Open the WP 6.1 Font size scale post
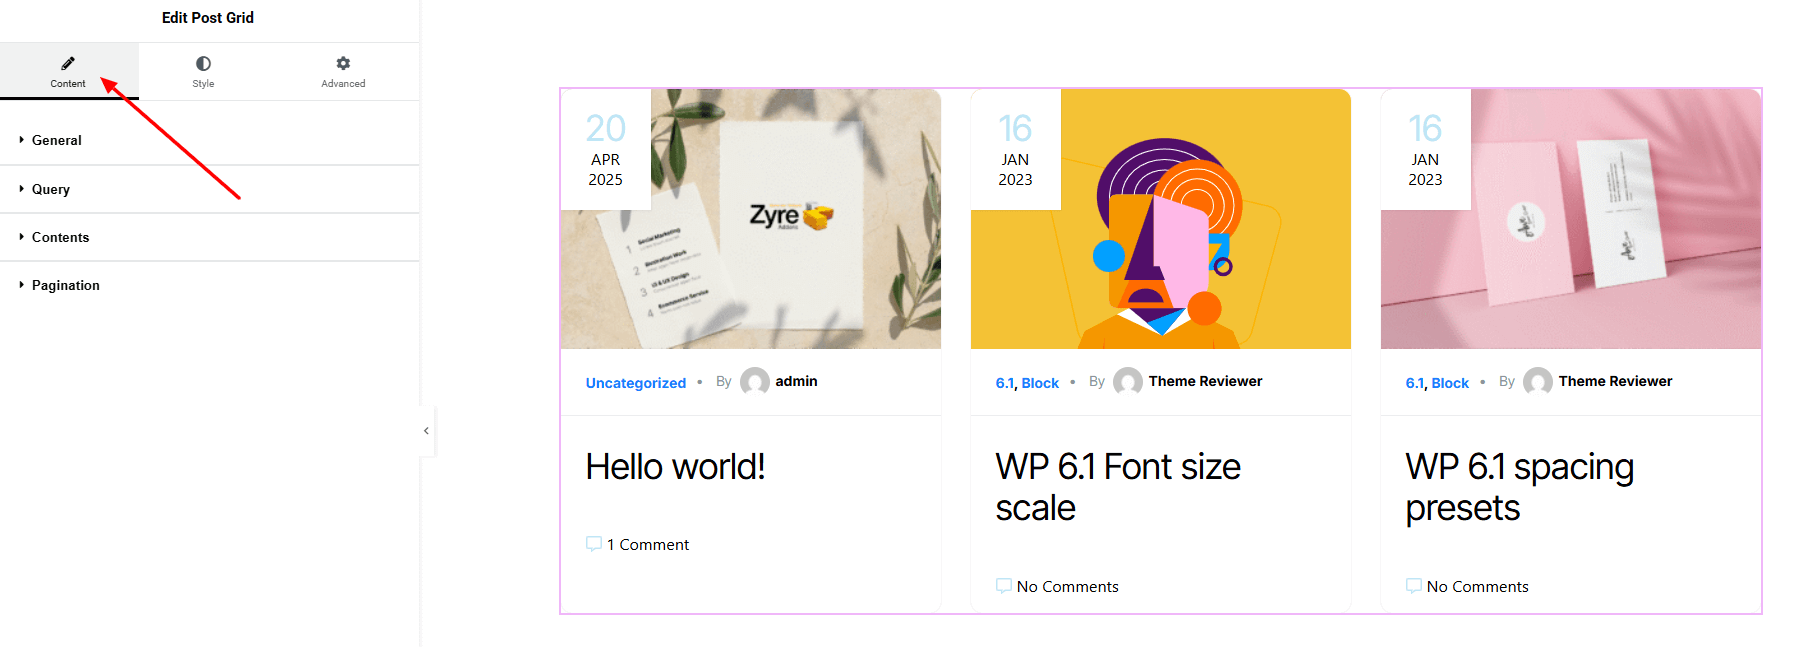 click(1118, 487)
